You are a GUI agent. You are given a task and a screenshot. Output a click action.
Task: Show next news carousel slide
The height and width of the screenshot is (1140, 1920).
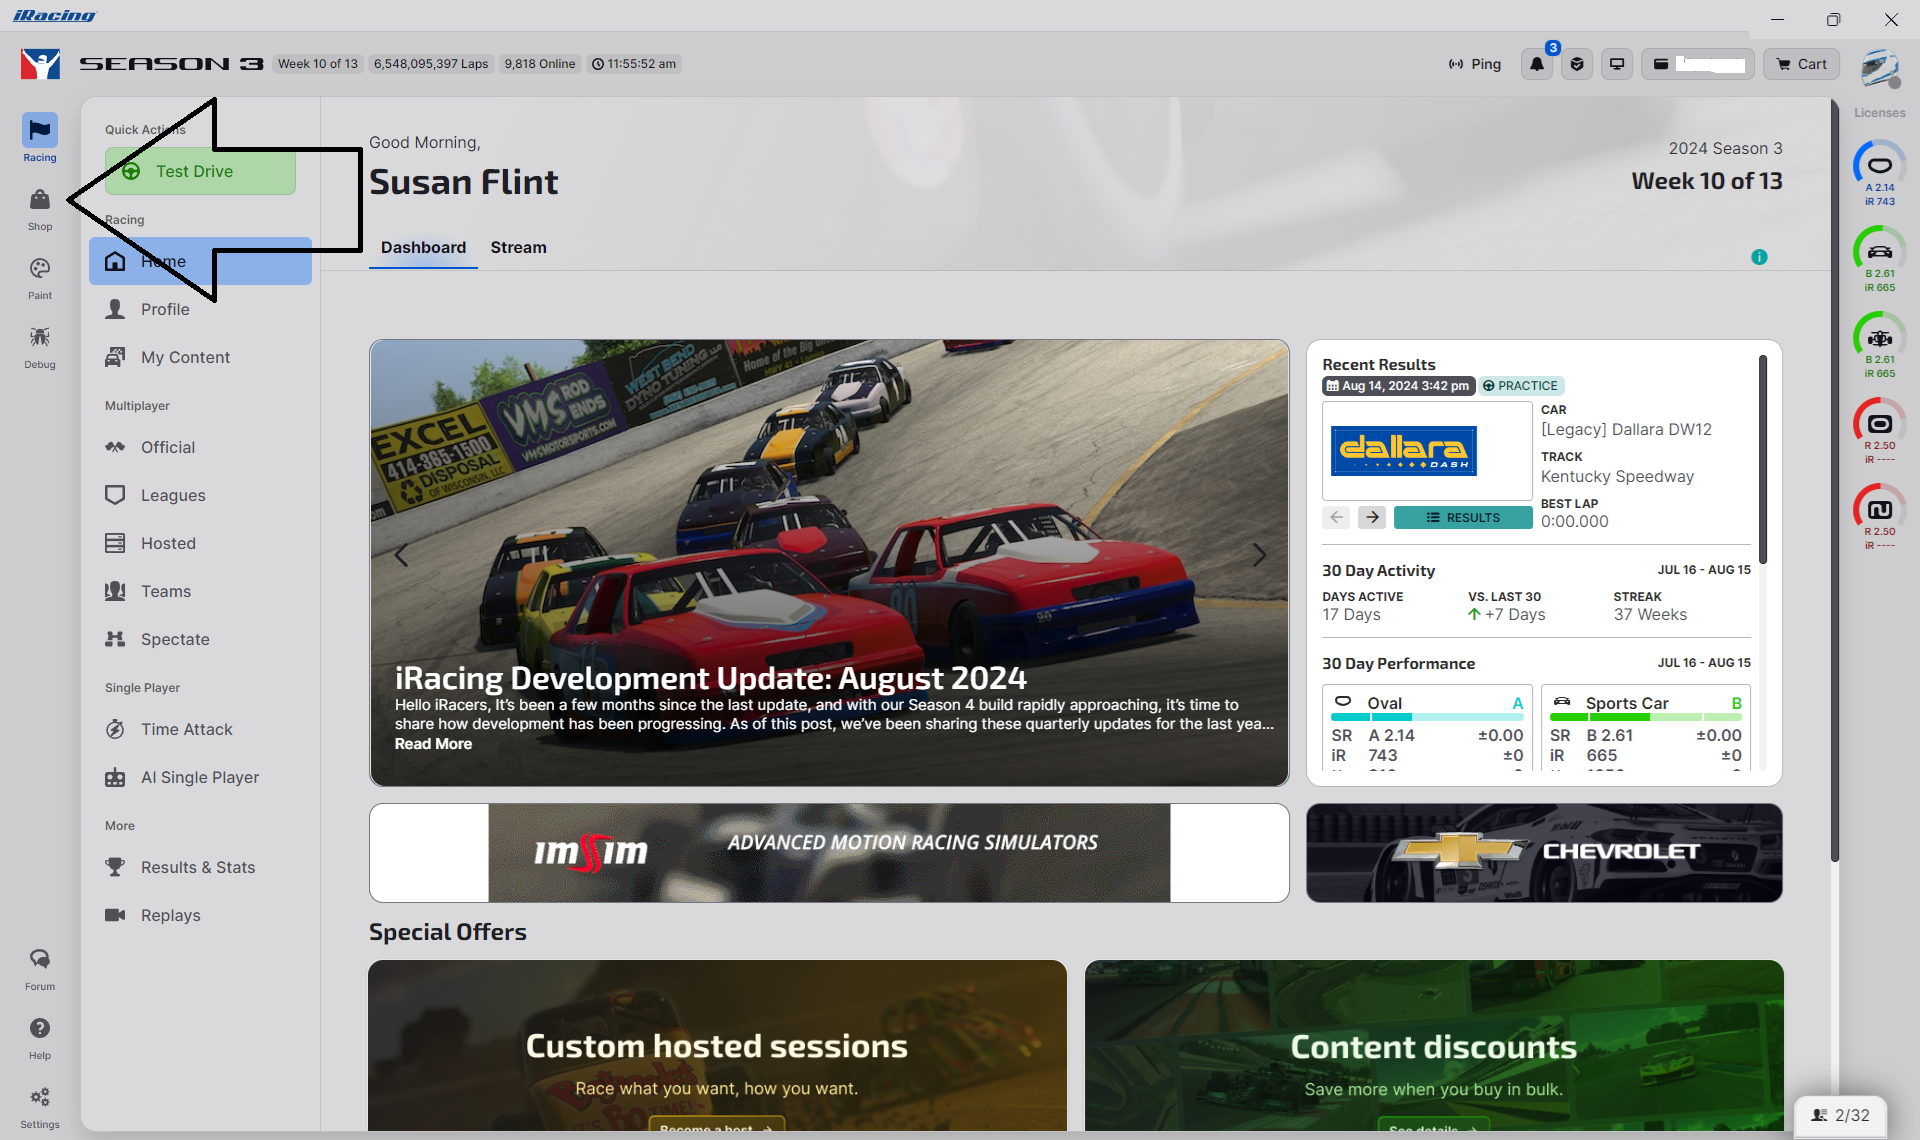[x=1259, y=555]
